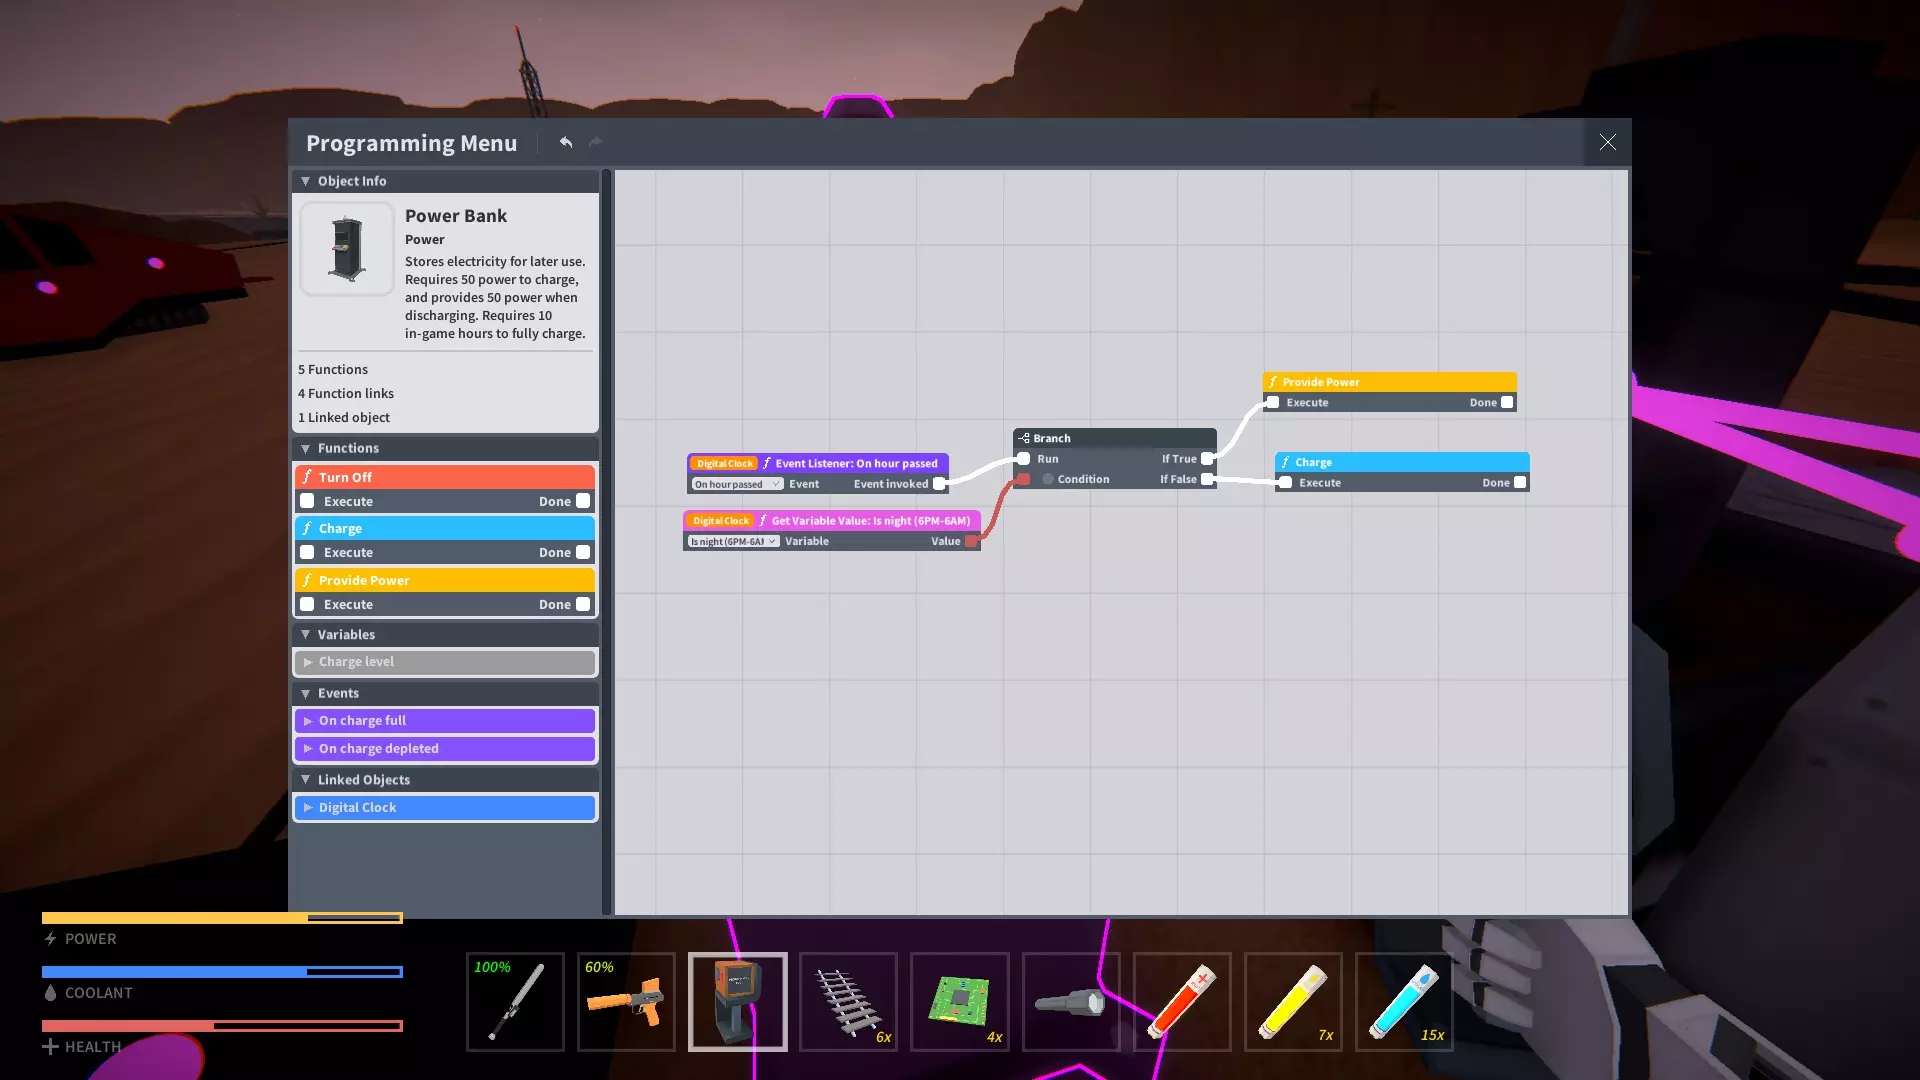The width and height of the screenshot is (1920, 1080).
Task: Select the green circuit board item
Action: 959,1002
